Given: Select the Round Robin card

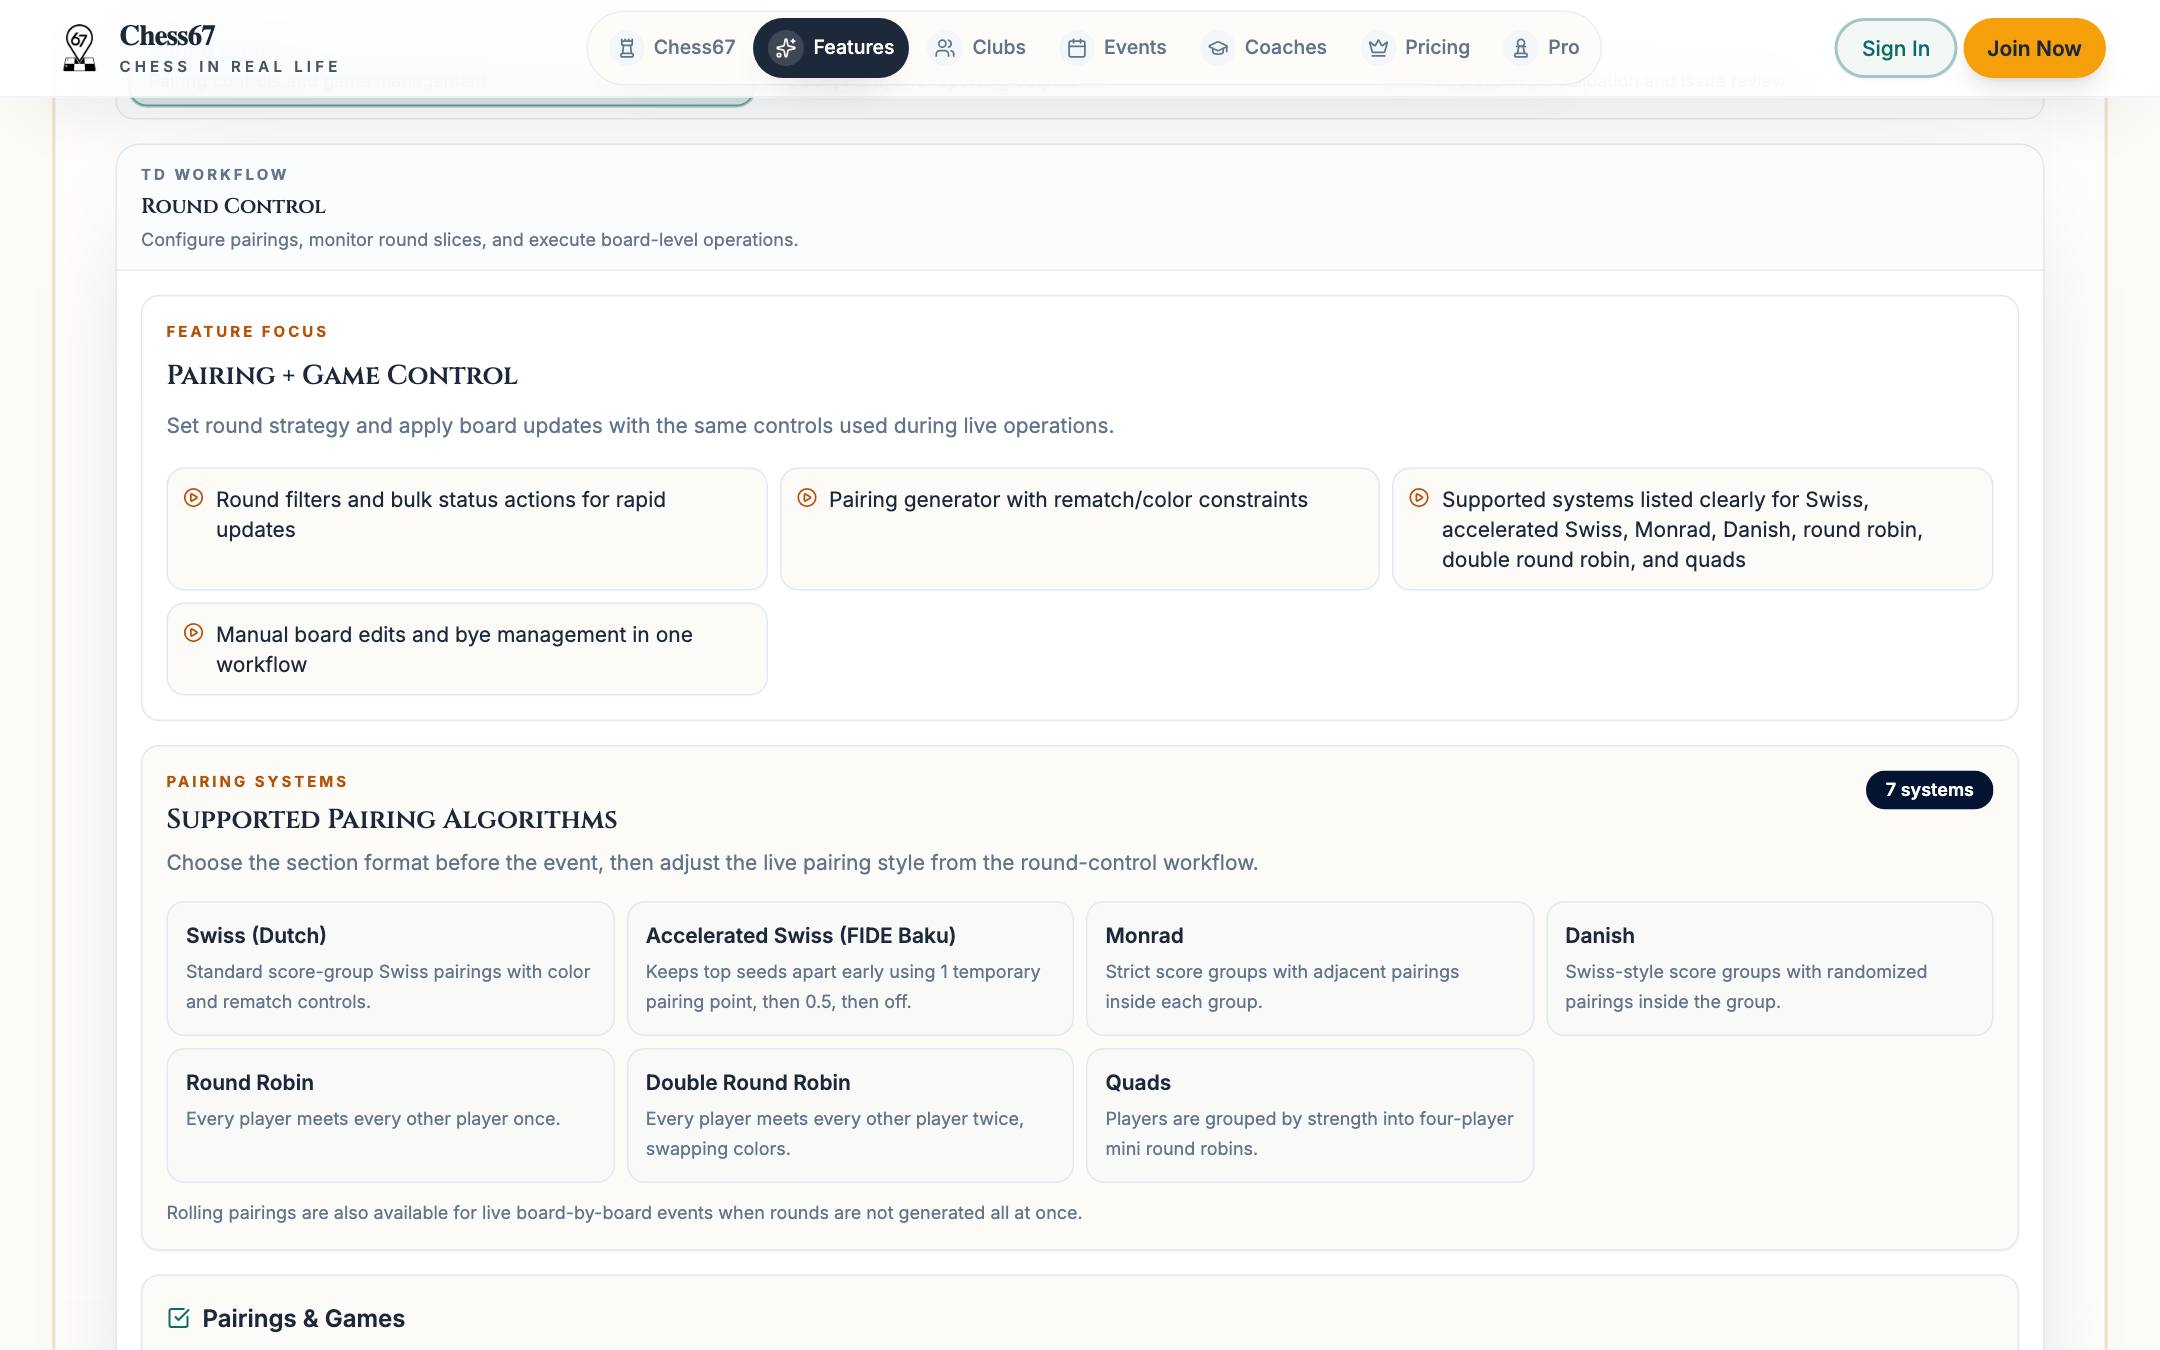Looking at the screenshot, I should pos(390,1115).
